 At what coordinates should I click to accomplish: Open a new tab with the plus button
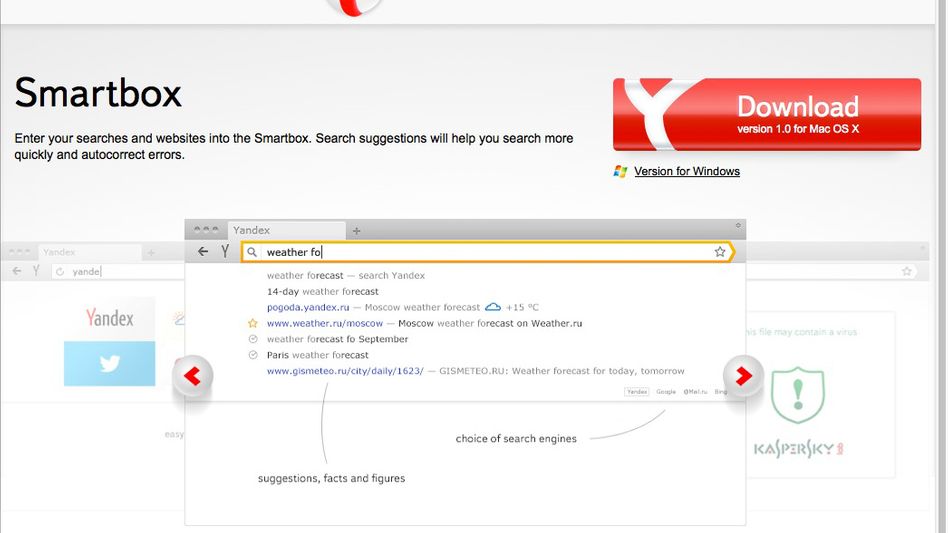(357, 231)
